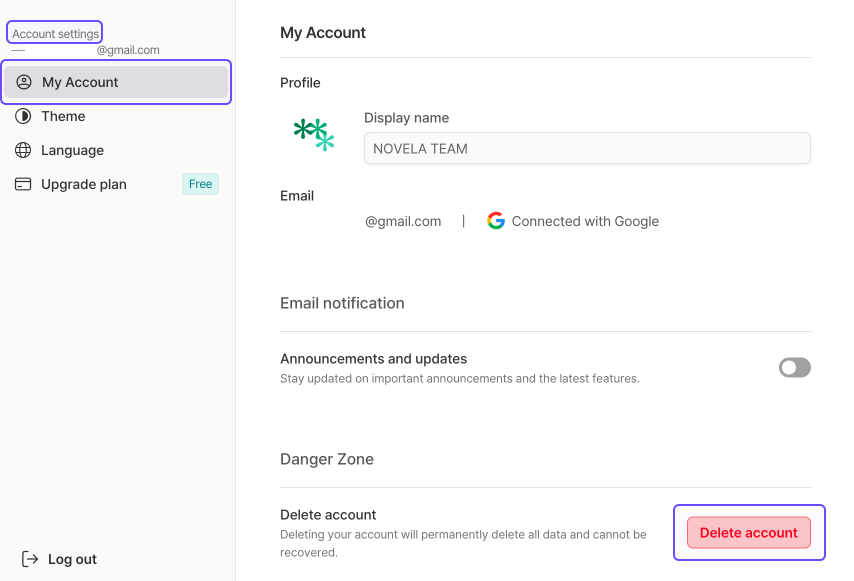This screenshot has height=581, width=854.
Task: Click the Theme half-circle icon
Action: pos(23,116)
